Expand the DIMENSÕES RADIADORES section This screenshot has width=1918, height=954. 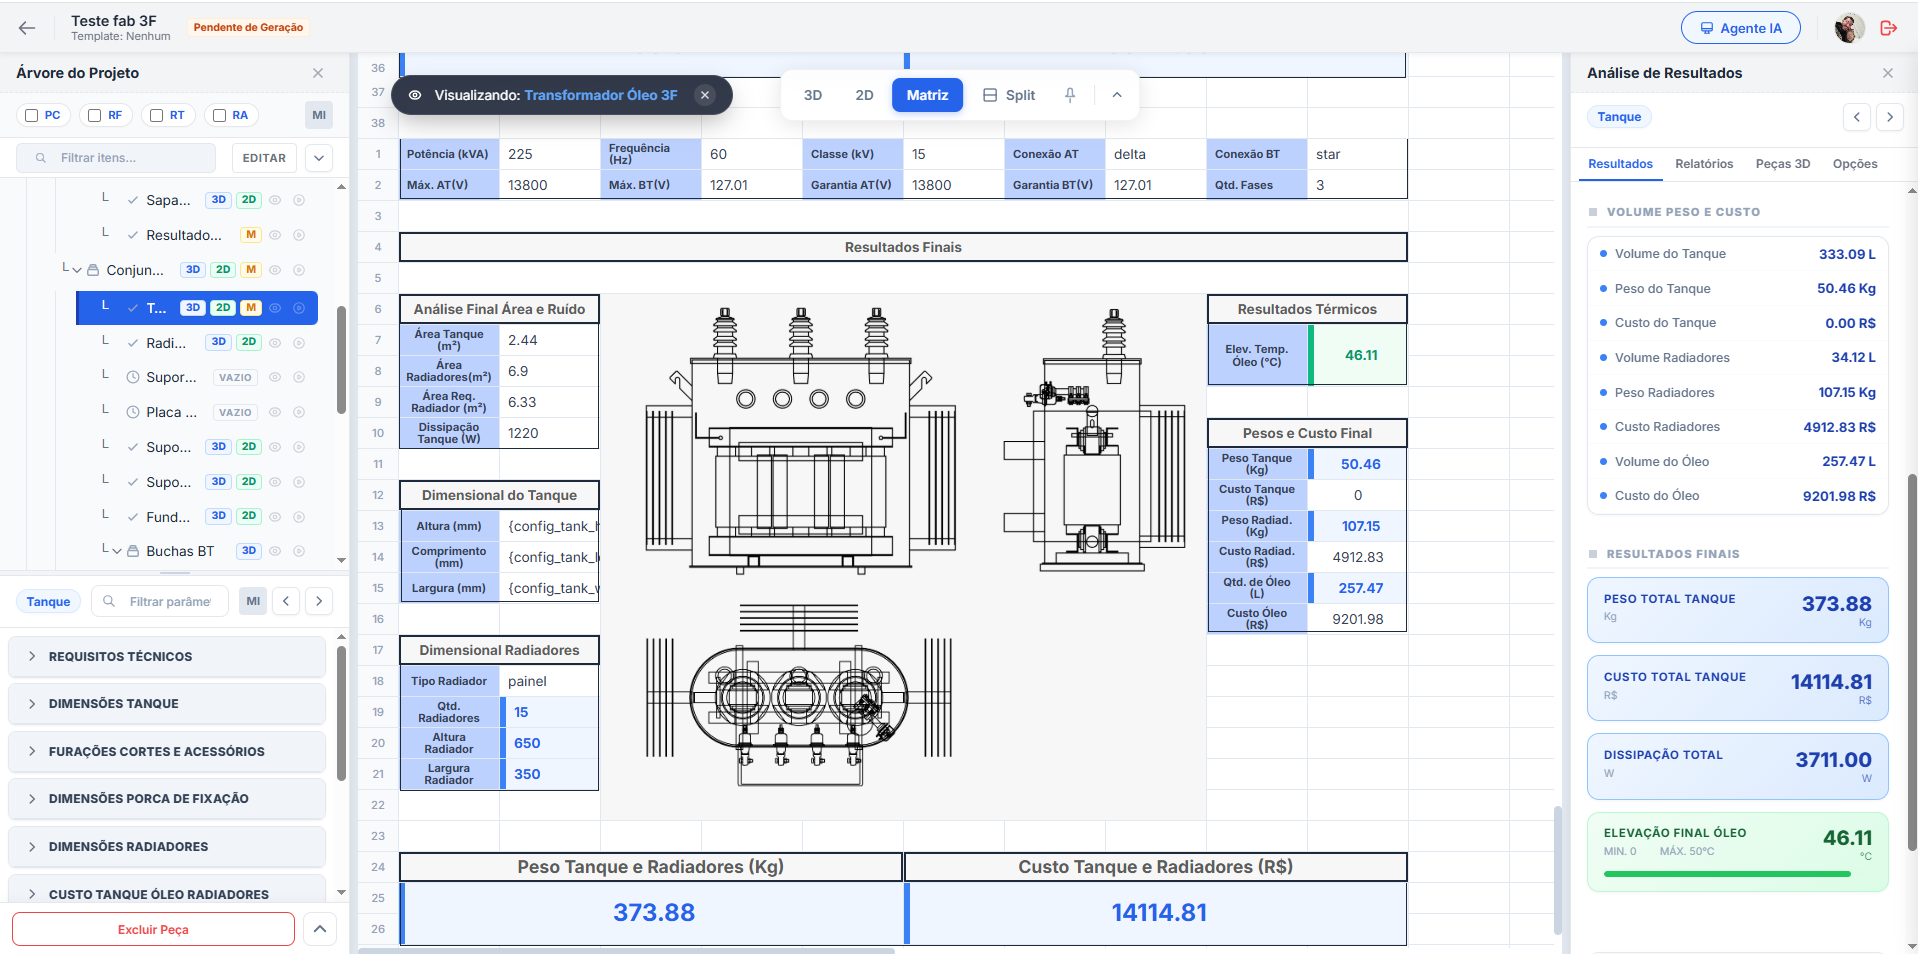click(x=167, y=847)
